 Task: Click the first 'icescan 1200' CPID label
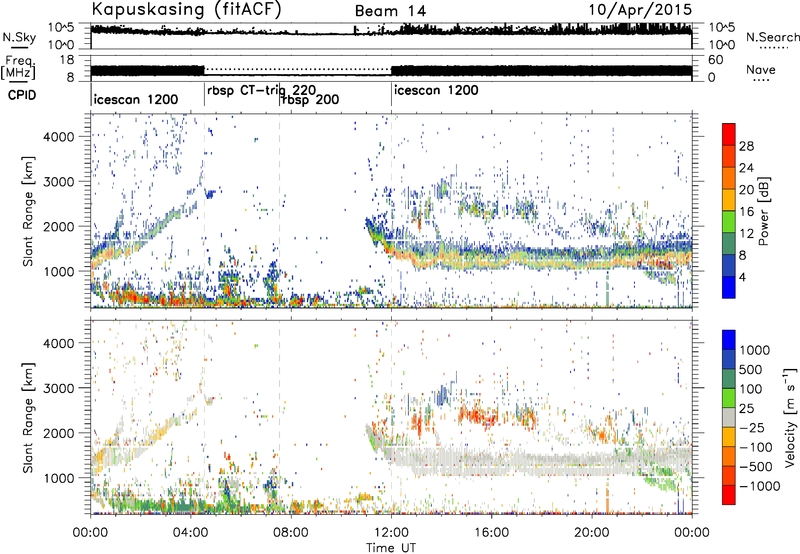[136, 99]
